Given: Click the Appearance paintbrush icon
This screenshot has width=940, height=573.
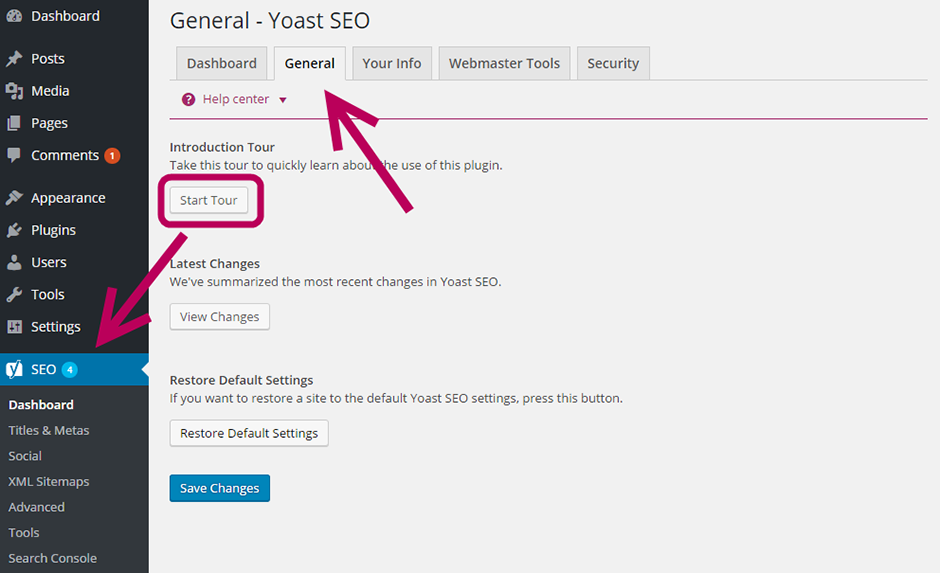Looking at the screenshot, I should pos(14,198).
